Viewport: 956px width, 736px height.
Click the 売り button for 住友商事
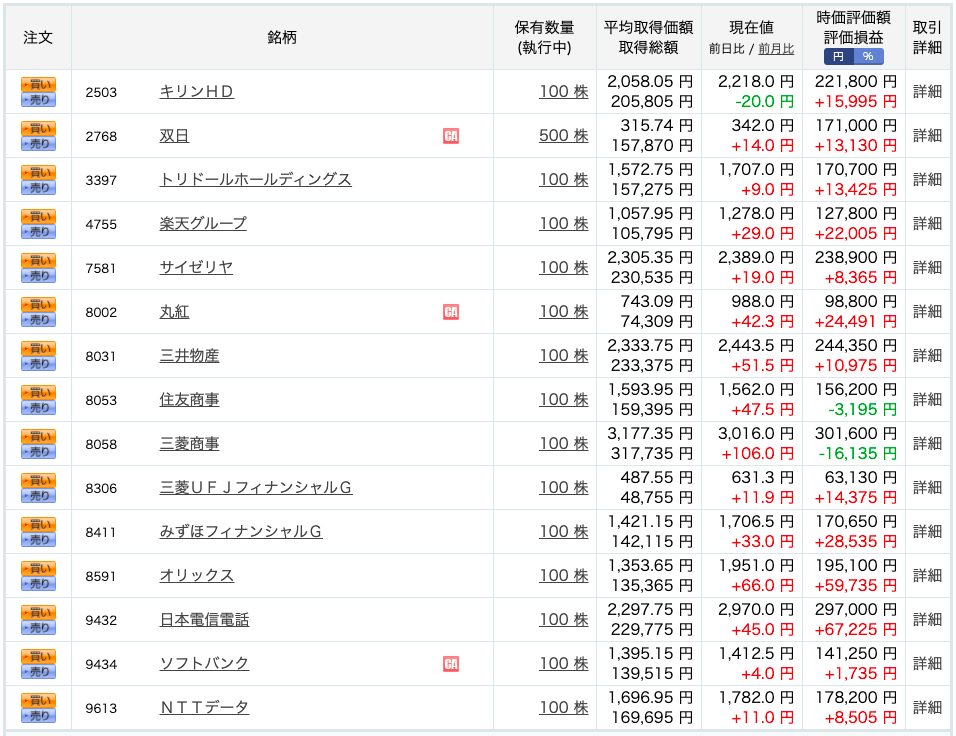pos(38,407)
